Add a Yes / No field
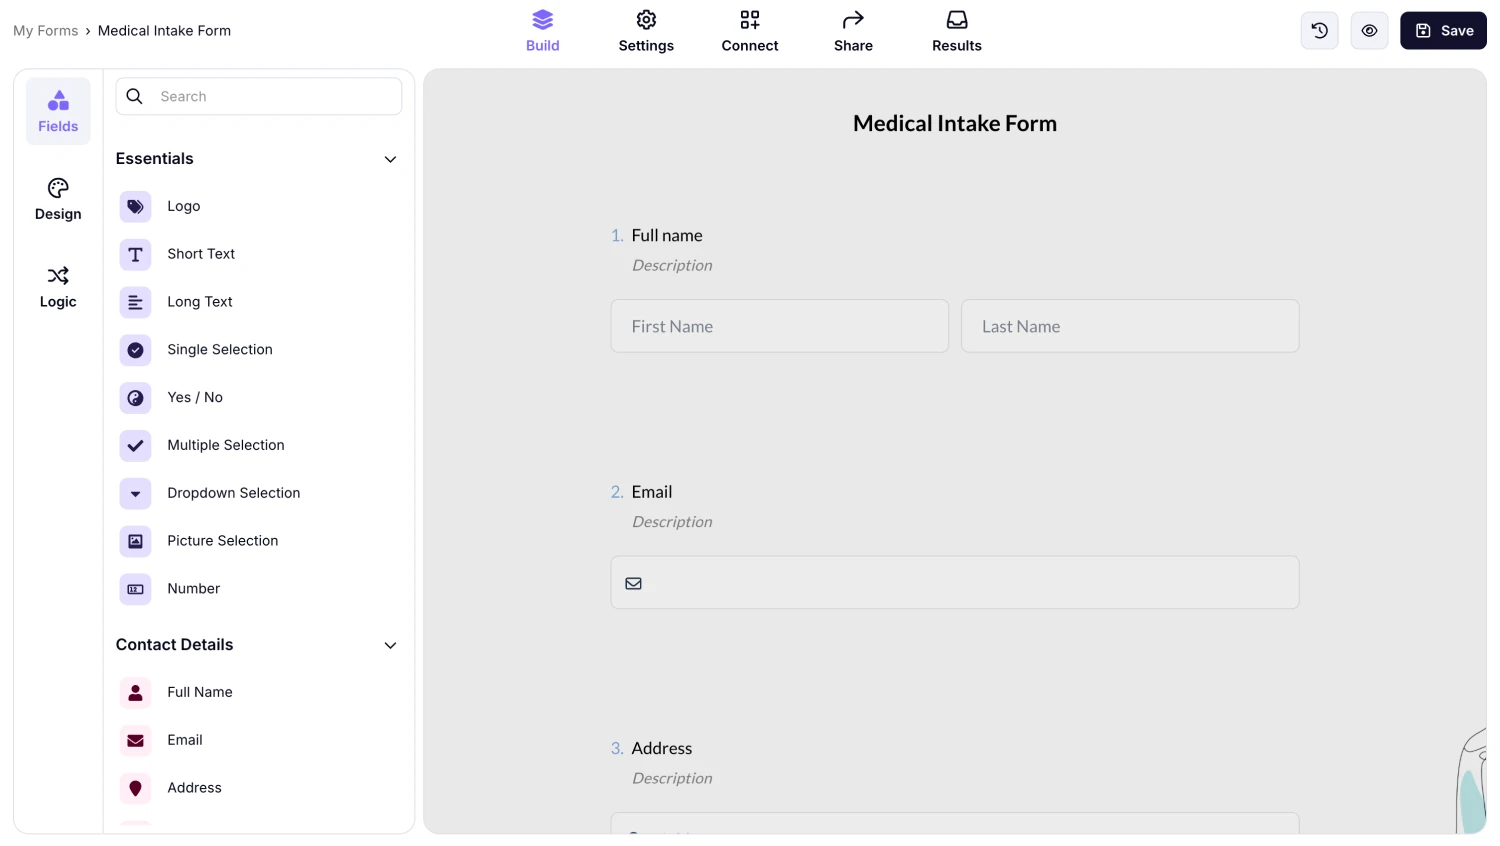The image size is (1500, 846). 194,397
